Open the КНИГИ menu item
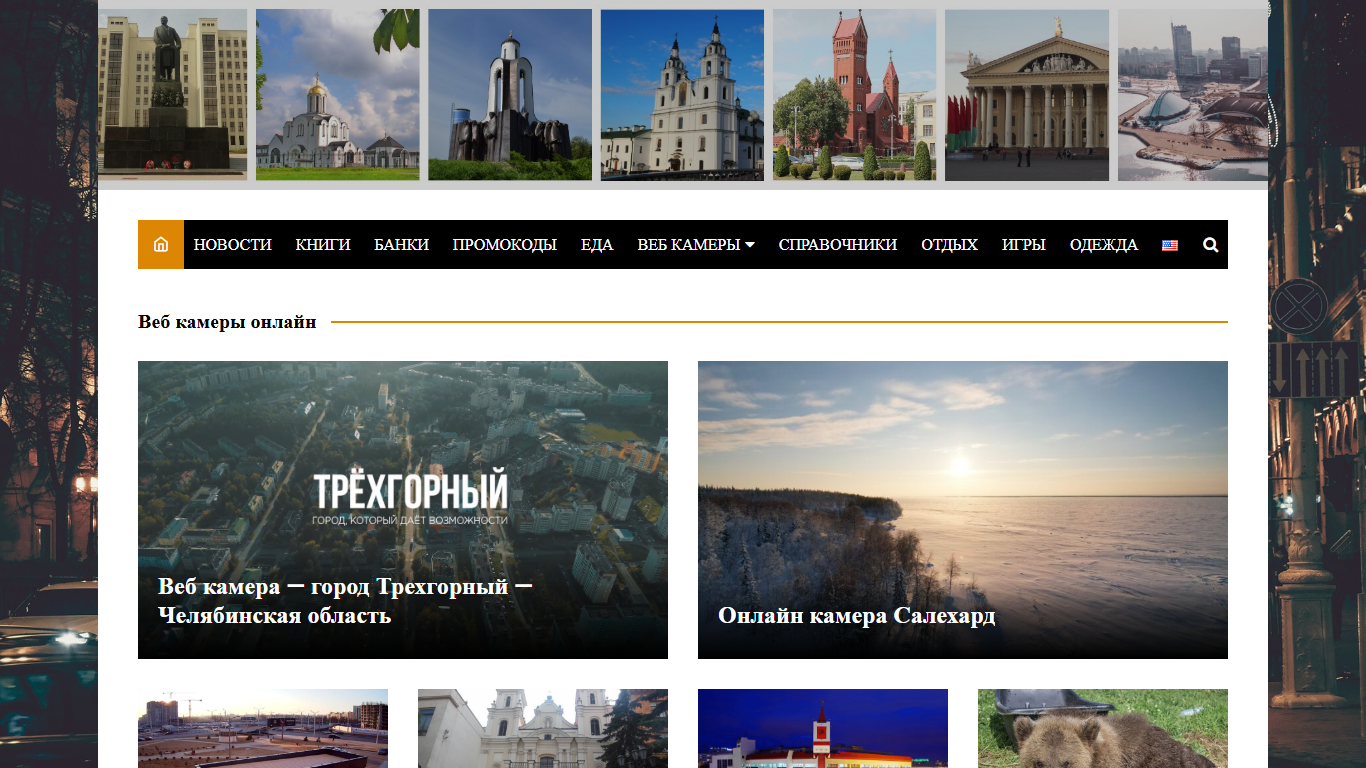 323,245
